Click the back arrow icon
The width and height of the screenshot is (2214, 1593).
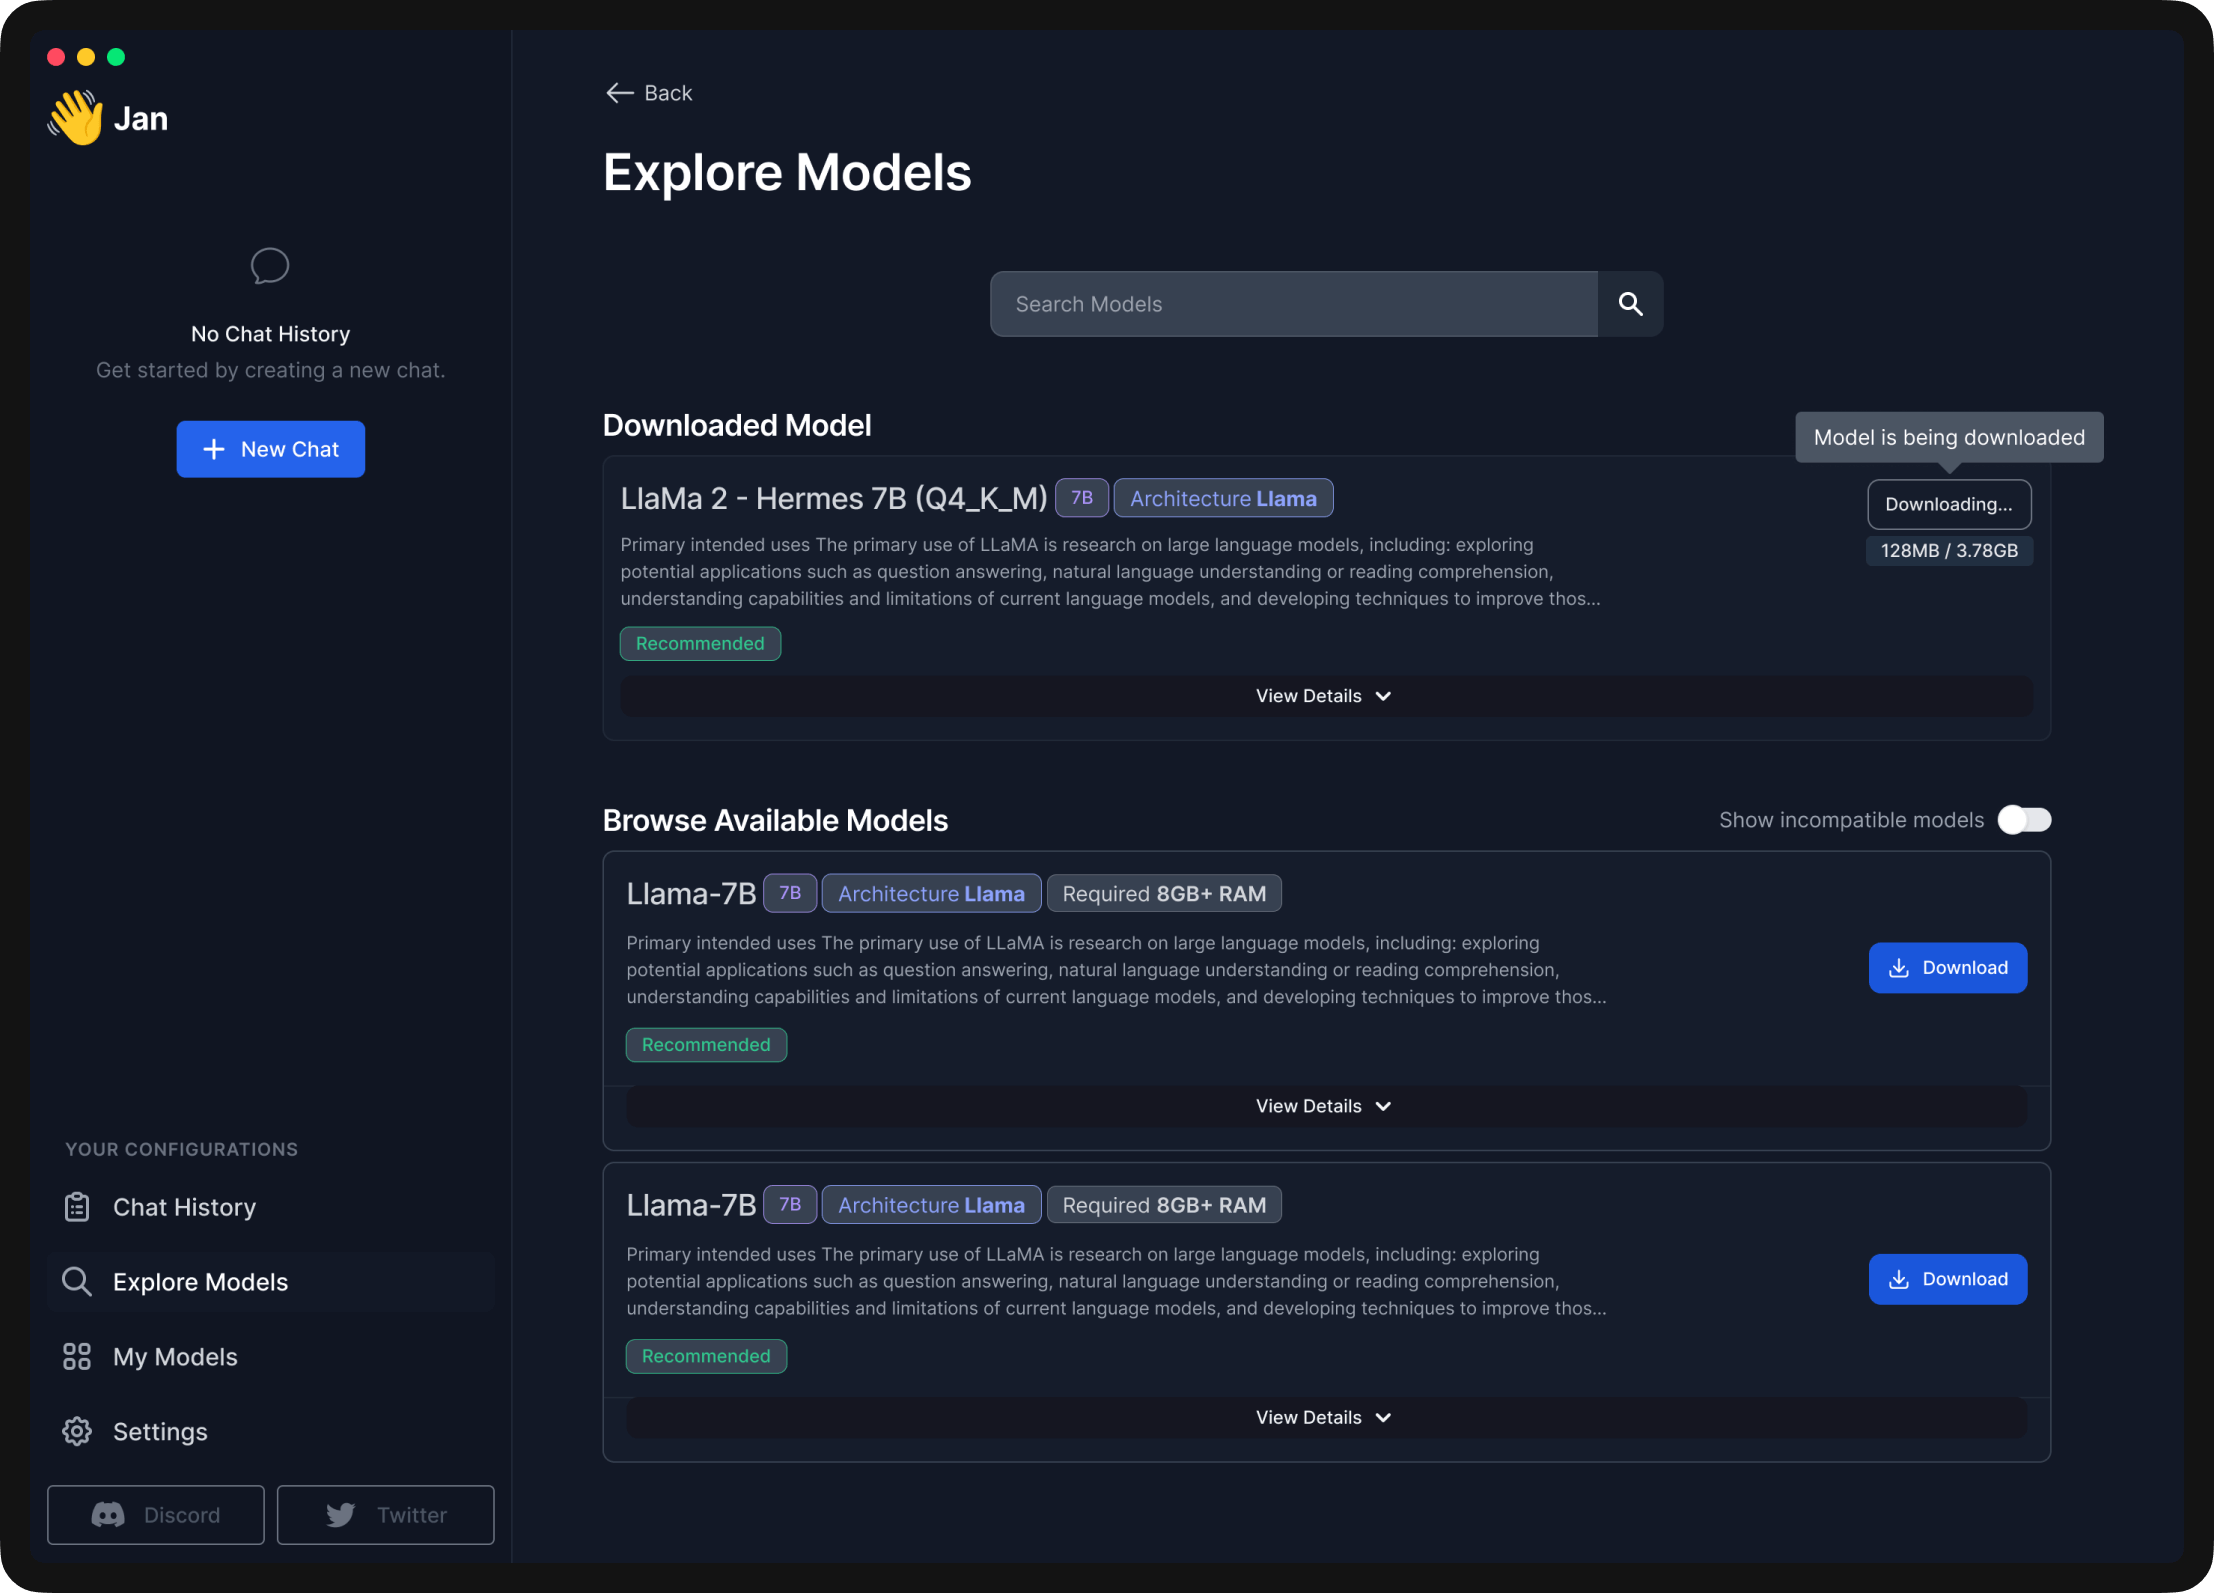[x=619, y=93]
